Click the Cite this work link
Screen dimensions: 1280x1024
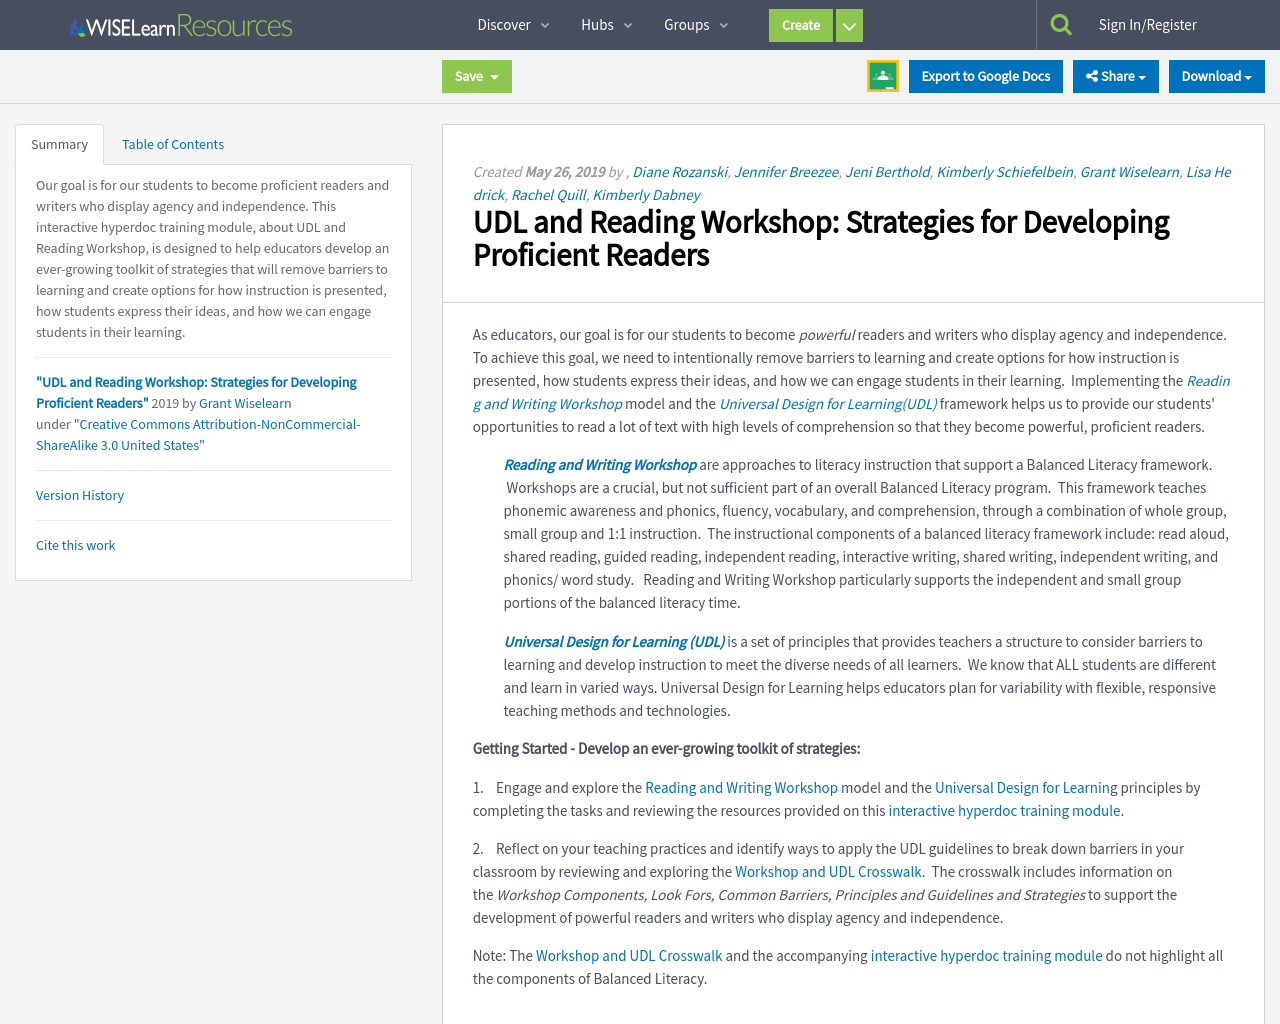click(75, 545)
